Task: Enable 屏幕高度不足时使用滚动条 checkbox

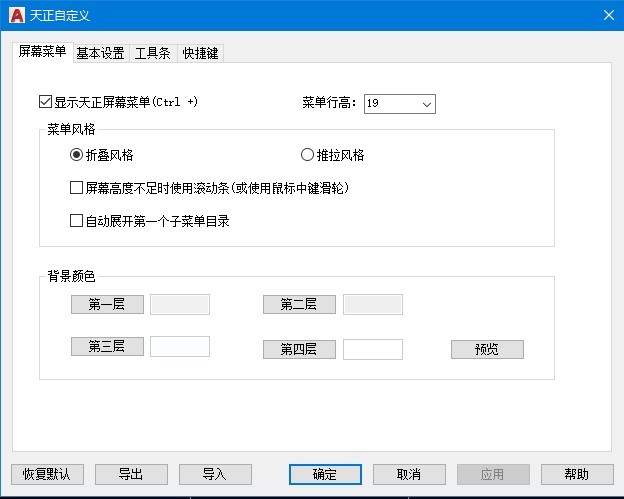Action: click(76, 188)
